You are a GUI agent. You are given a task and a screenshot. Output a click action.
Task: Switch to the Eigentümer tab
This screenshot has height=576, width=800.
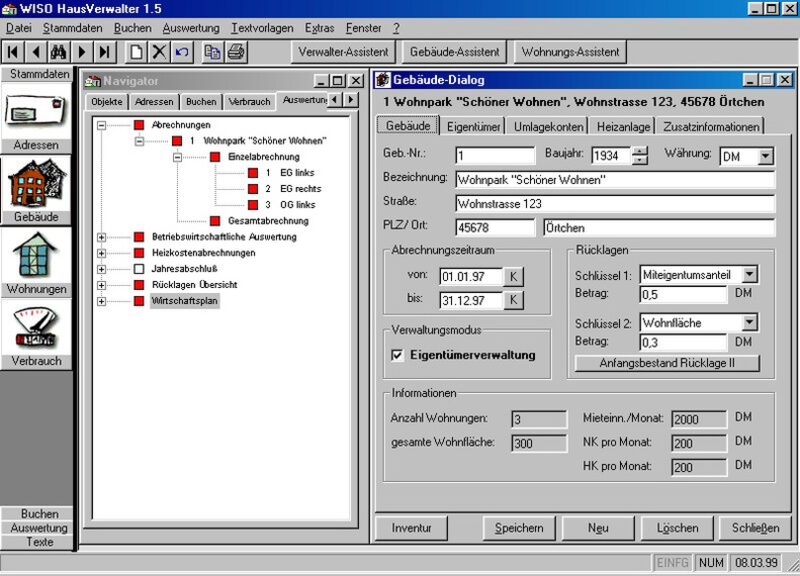(473, 127)
